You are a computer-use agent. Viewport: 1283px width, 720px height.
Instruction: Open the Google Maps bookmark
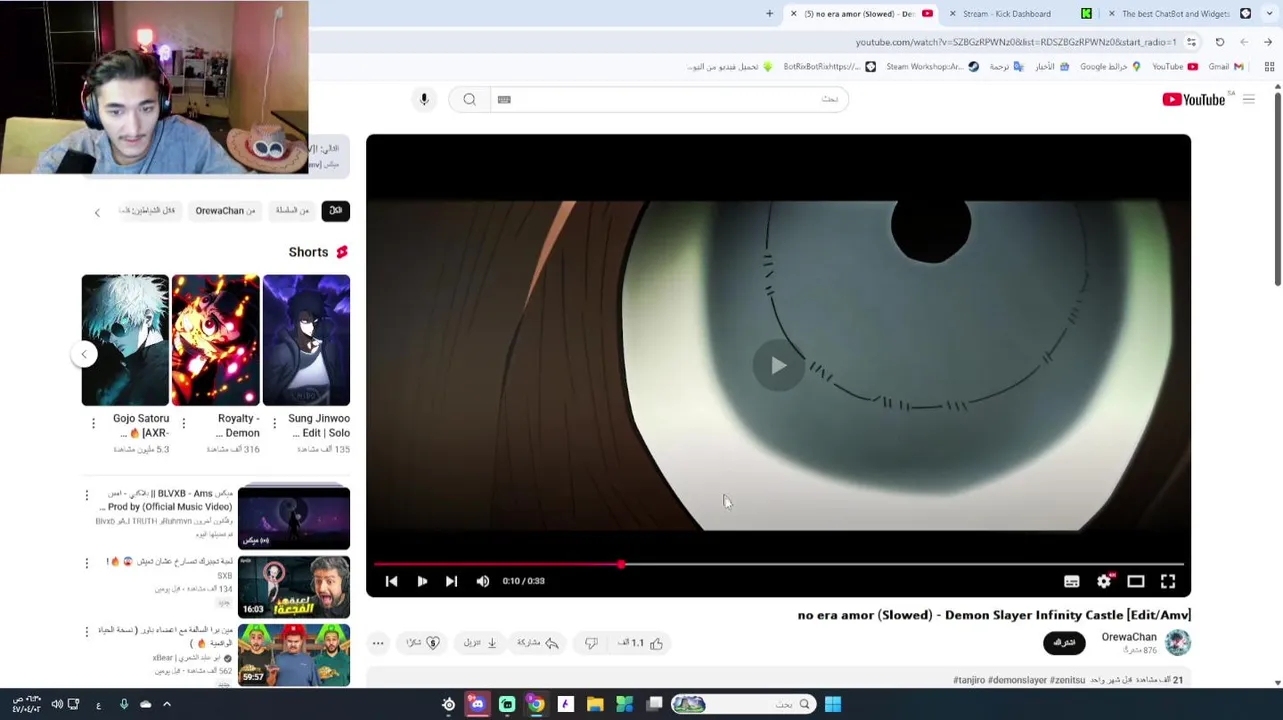coord(1111,67)
